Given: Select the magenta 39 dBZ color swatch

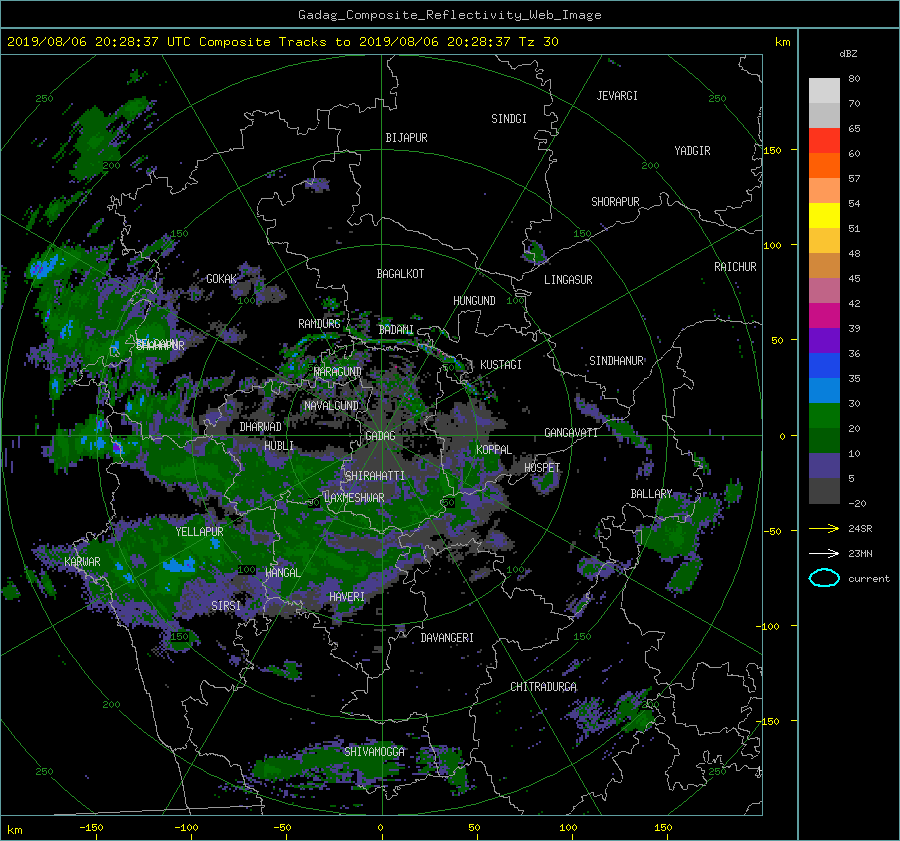Looking at the screenshot, I should pos(824,316).
